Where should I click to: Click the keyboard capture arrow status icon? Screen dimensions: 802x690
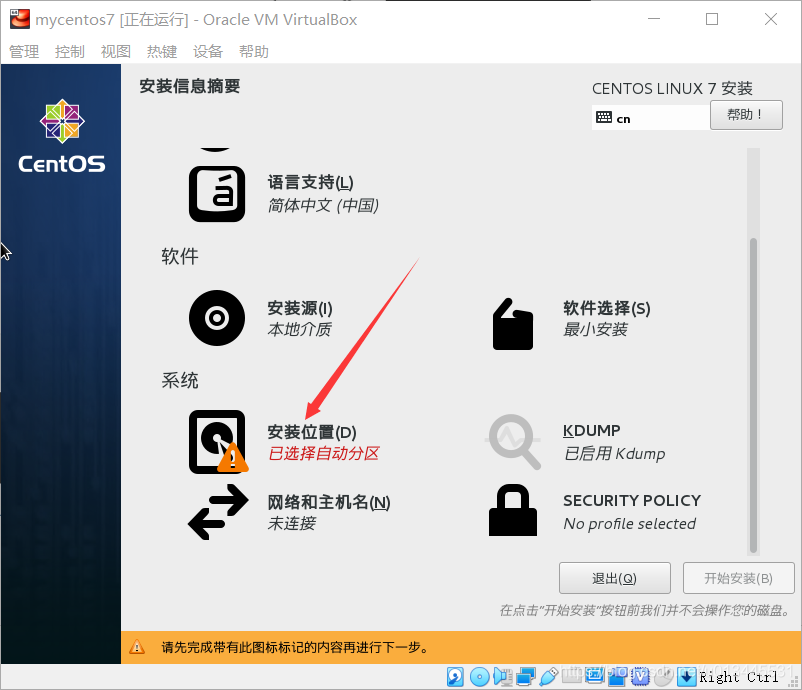coord(686,677)
